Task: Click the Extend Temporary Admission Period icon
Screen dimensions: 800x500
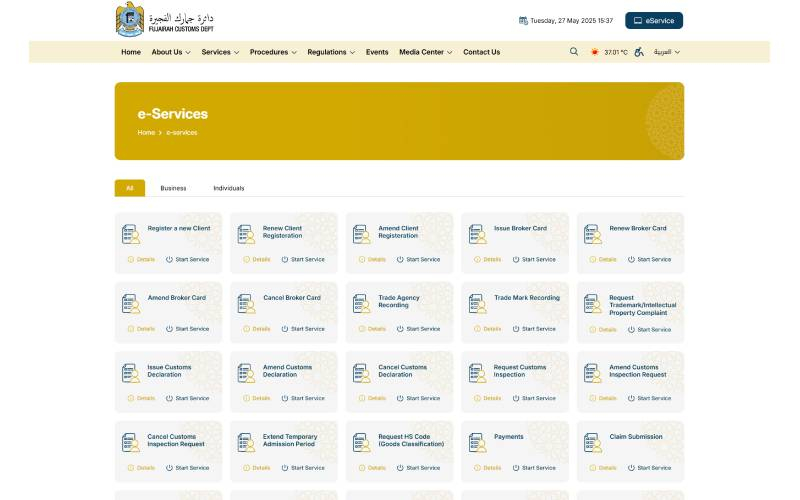Action: click(246, 442)
